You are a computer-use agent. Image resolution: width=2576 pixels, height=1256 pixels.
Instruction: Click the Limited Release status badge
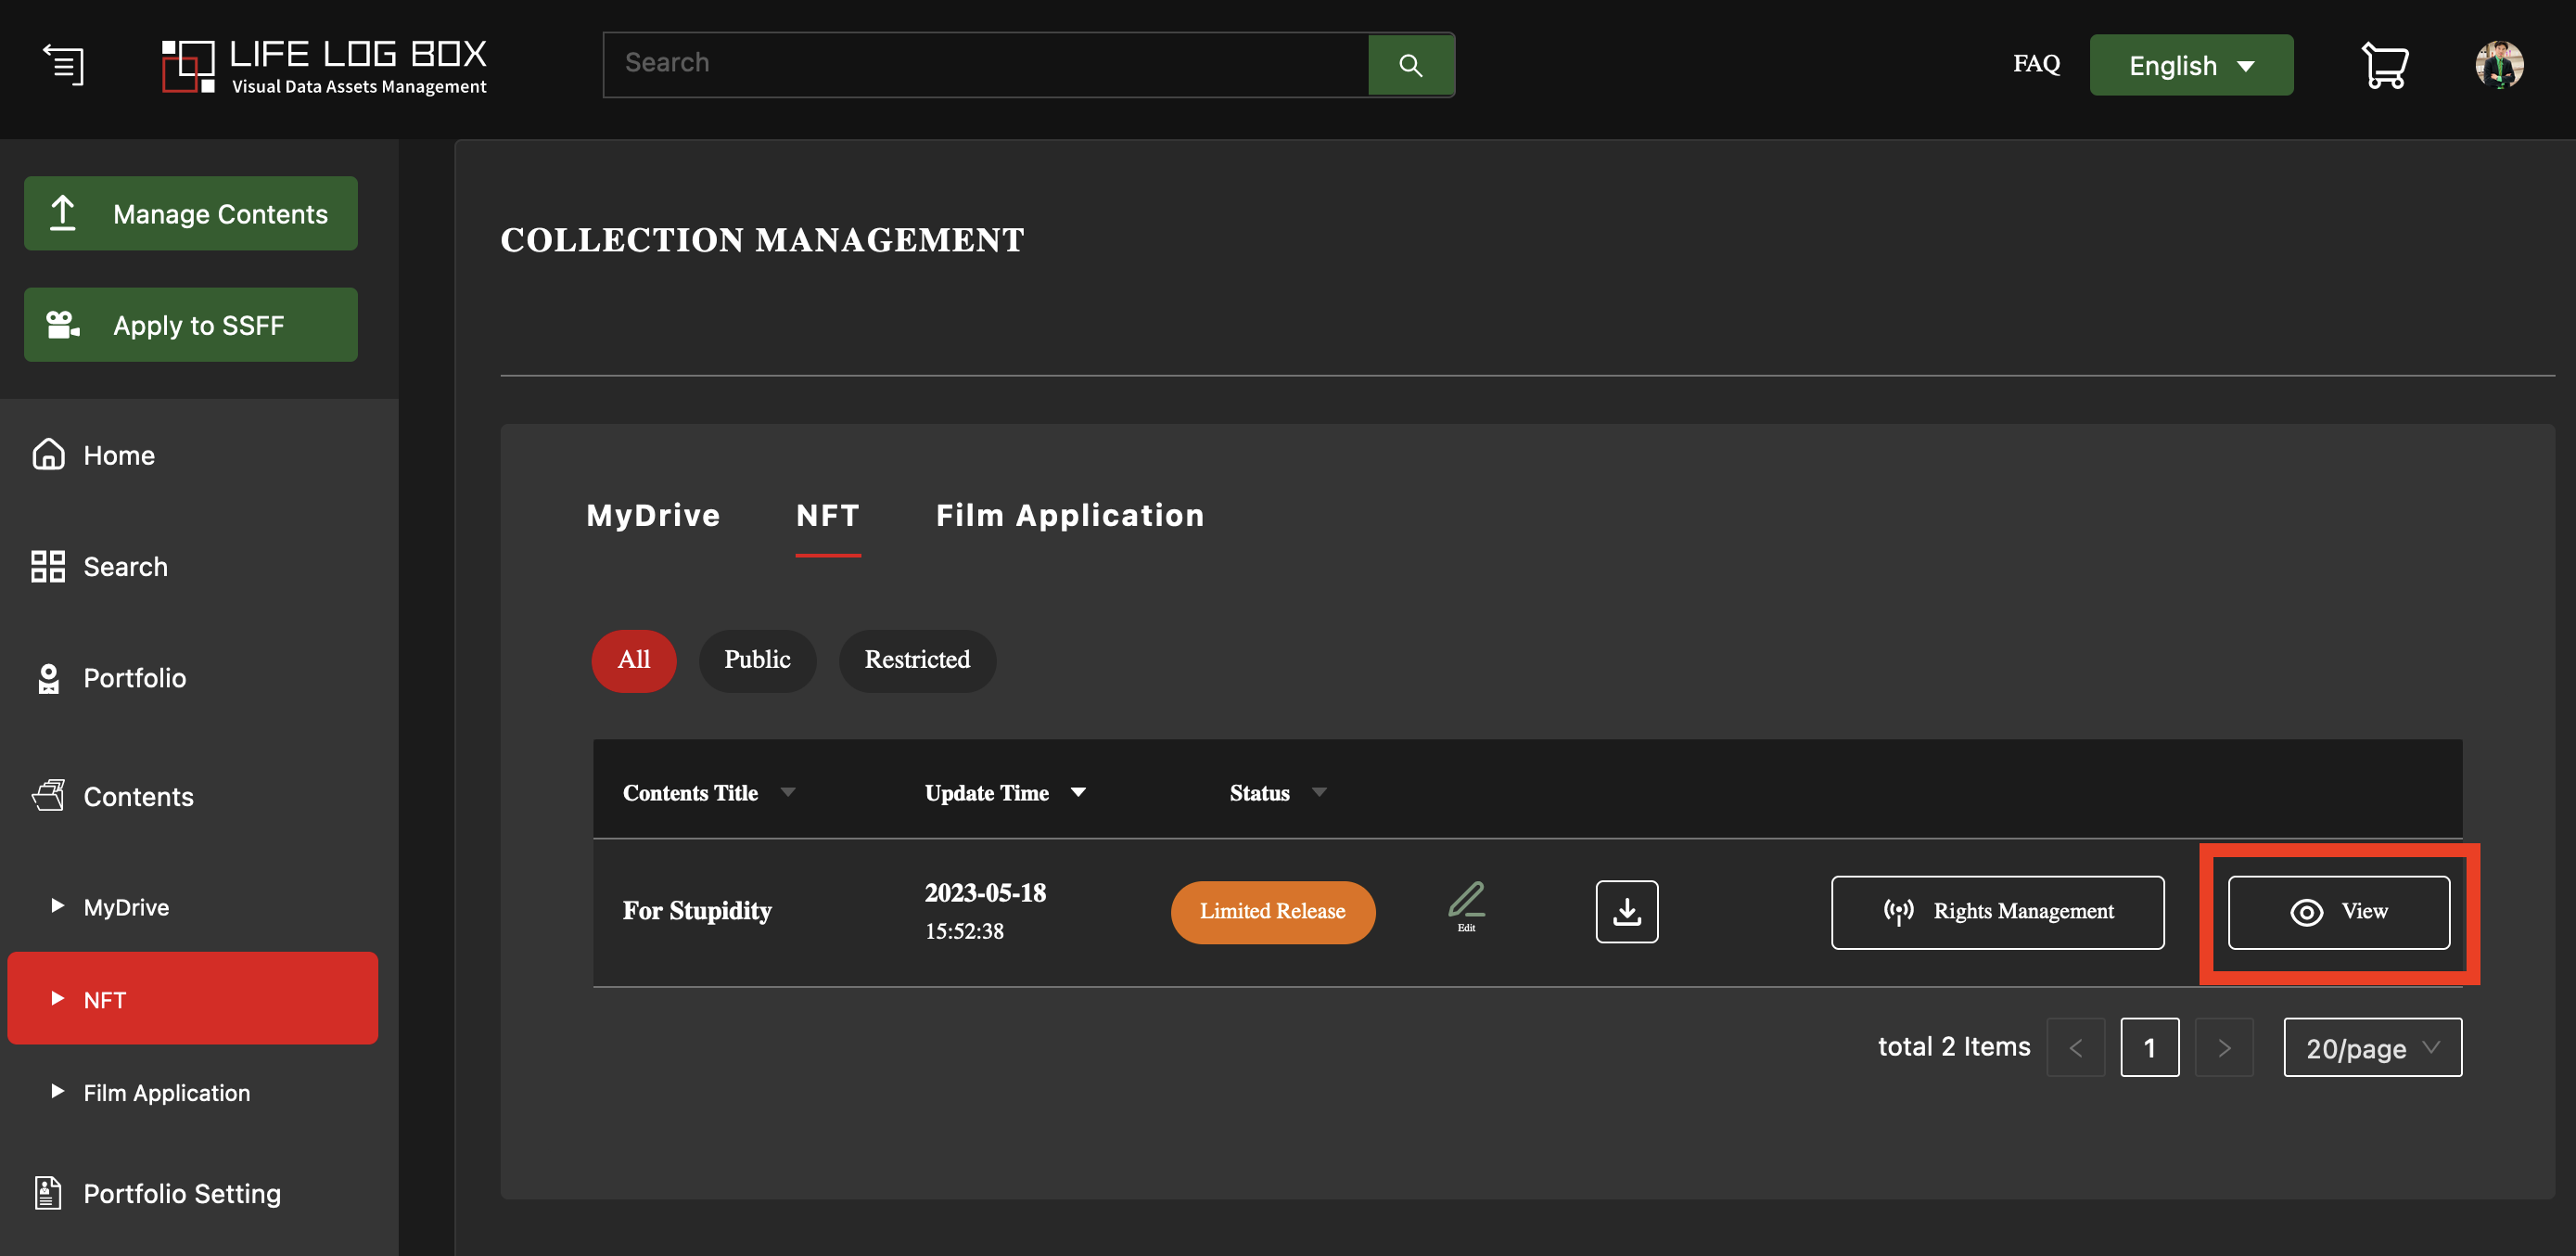tap(1272, 911)
